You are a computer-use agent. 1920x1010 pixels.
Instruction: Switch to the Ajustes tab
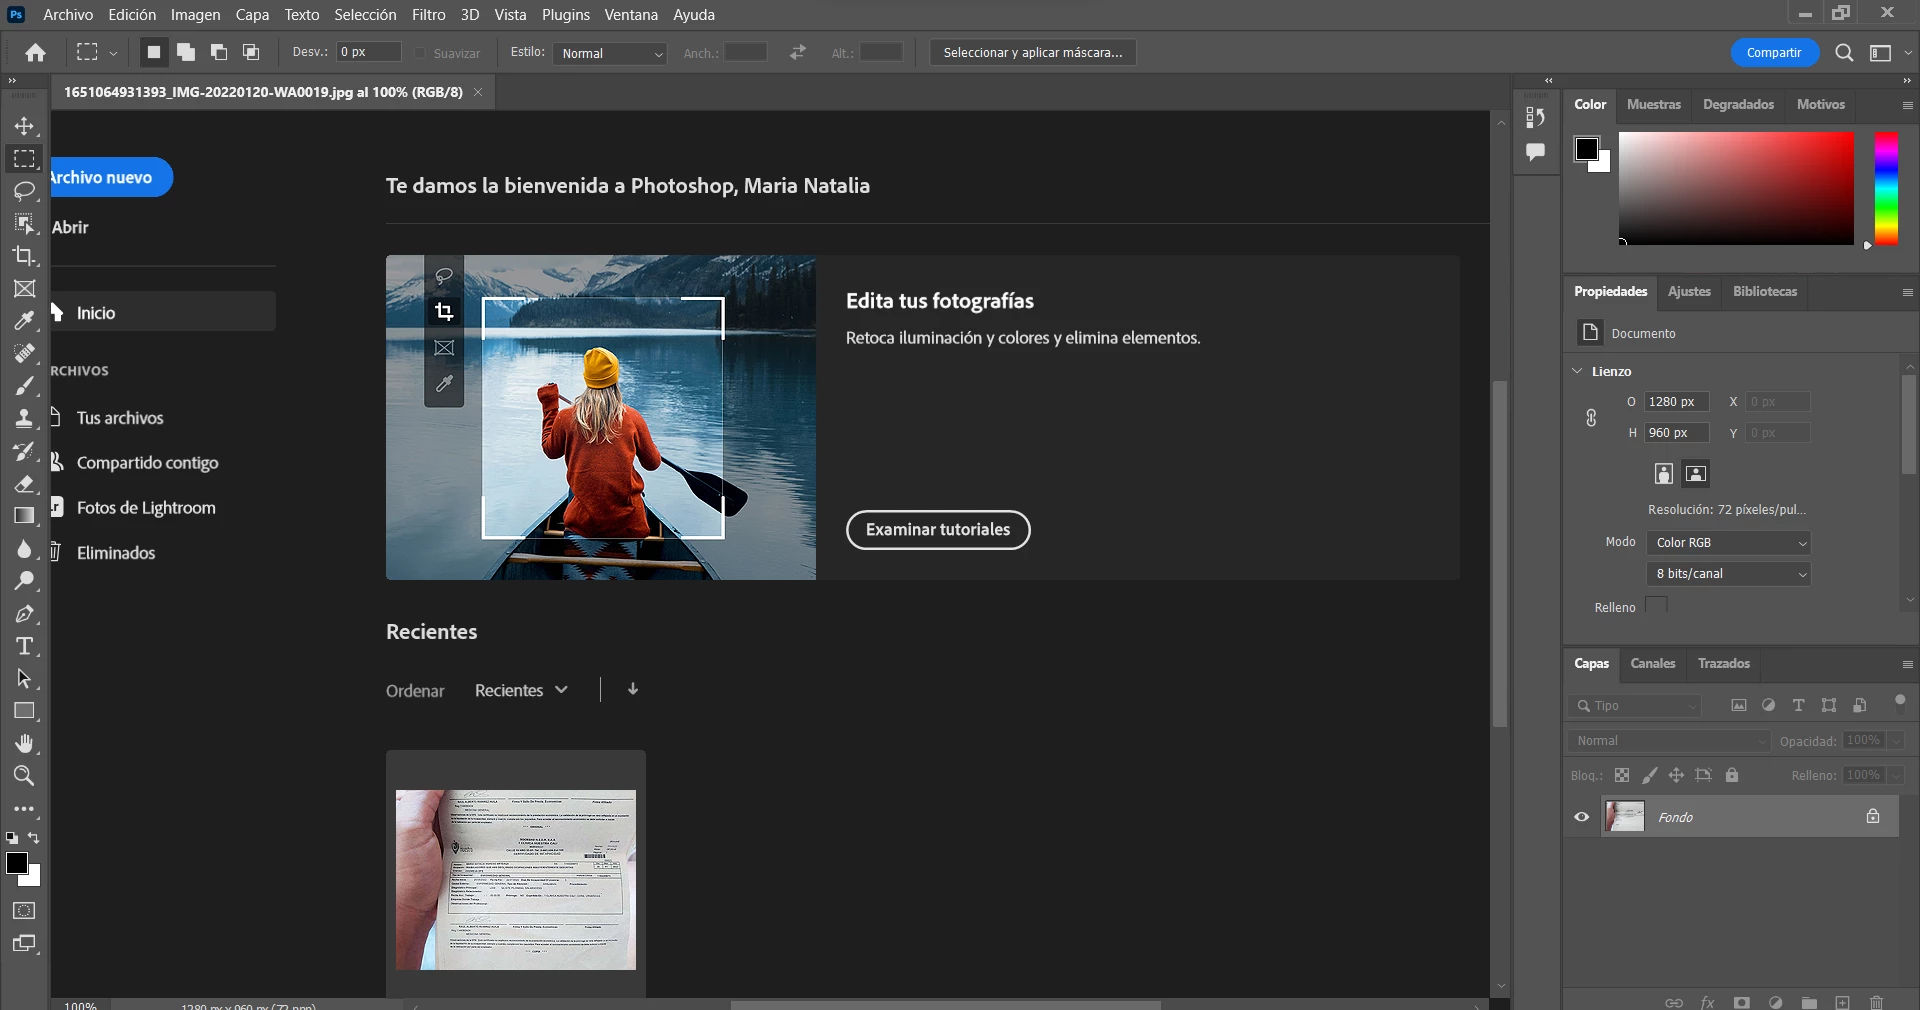[1689, 291]
